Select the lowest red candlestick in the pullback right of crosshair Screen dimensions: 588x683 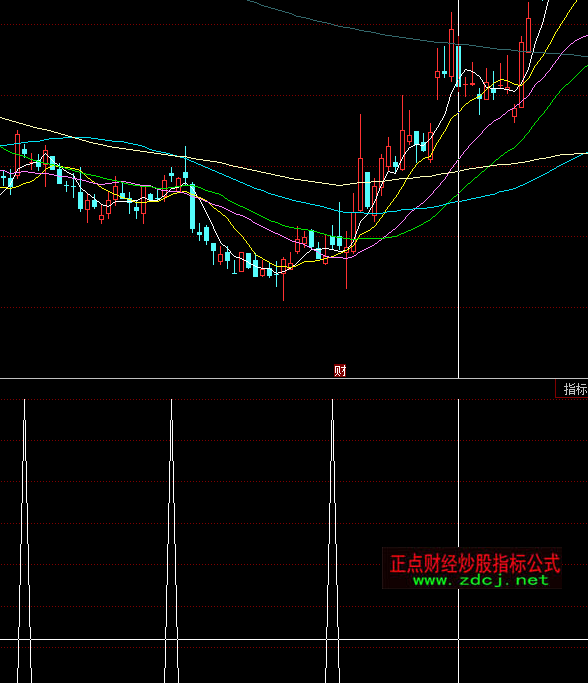click(514, 113)
